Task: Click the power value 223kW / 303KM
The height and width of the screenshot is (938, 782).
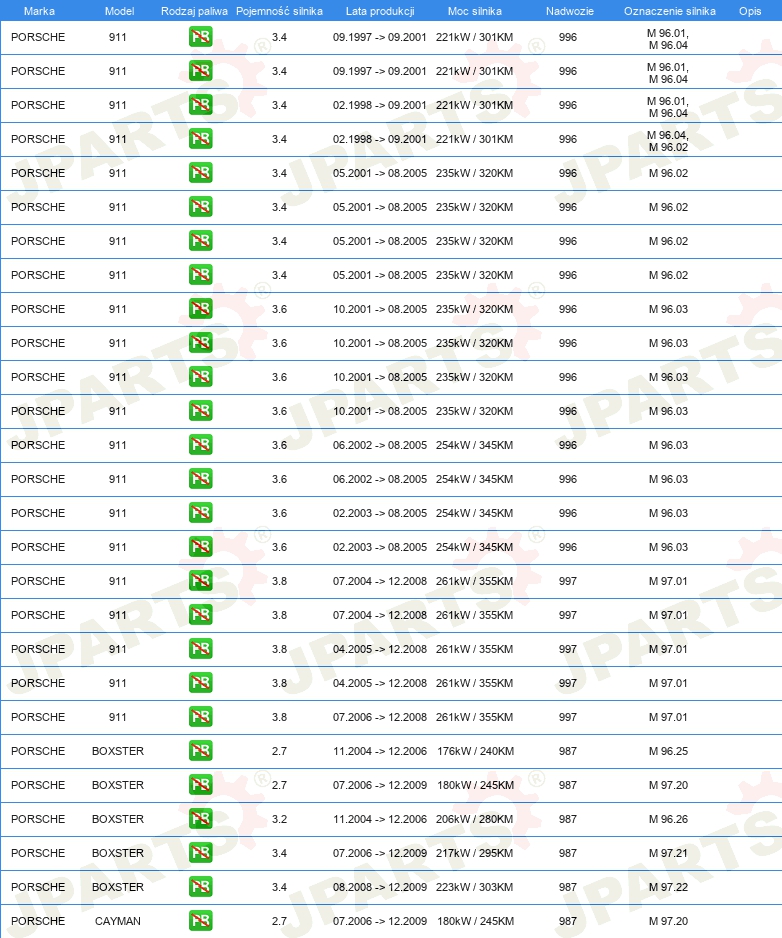Action: coord(474,887)
